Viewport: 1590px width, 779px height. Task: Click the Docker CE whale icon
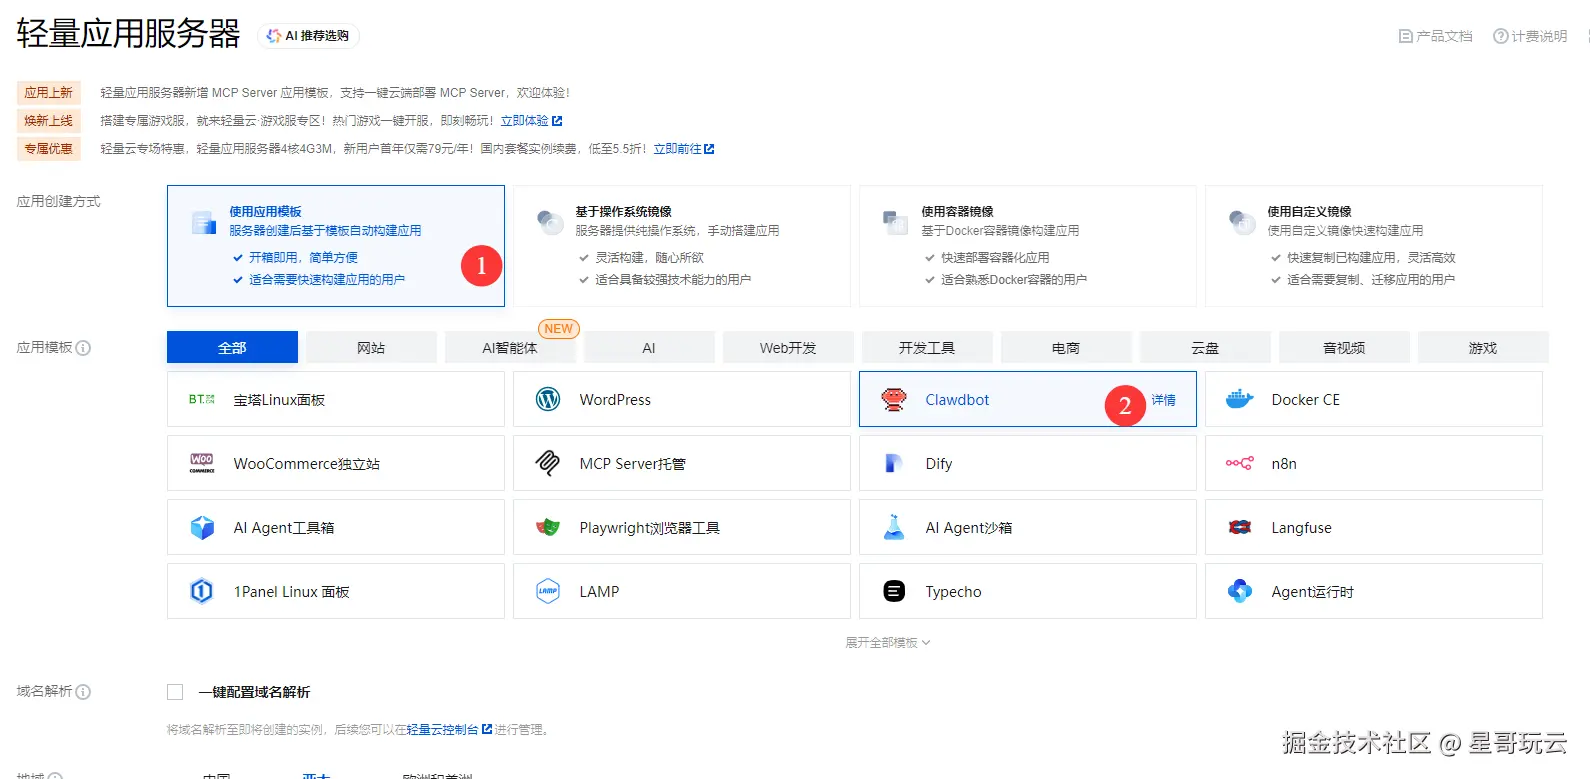tap(1240, 399)
